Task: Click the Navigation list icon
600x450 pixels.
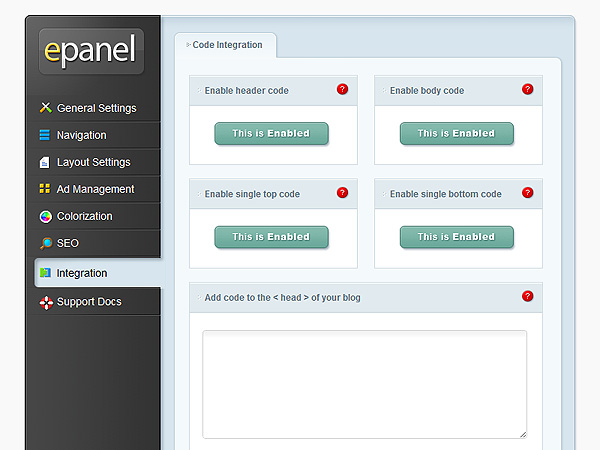Action: (x=45, y=135)
